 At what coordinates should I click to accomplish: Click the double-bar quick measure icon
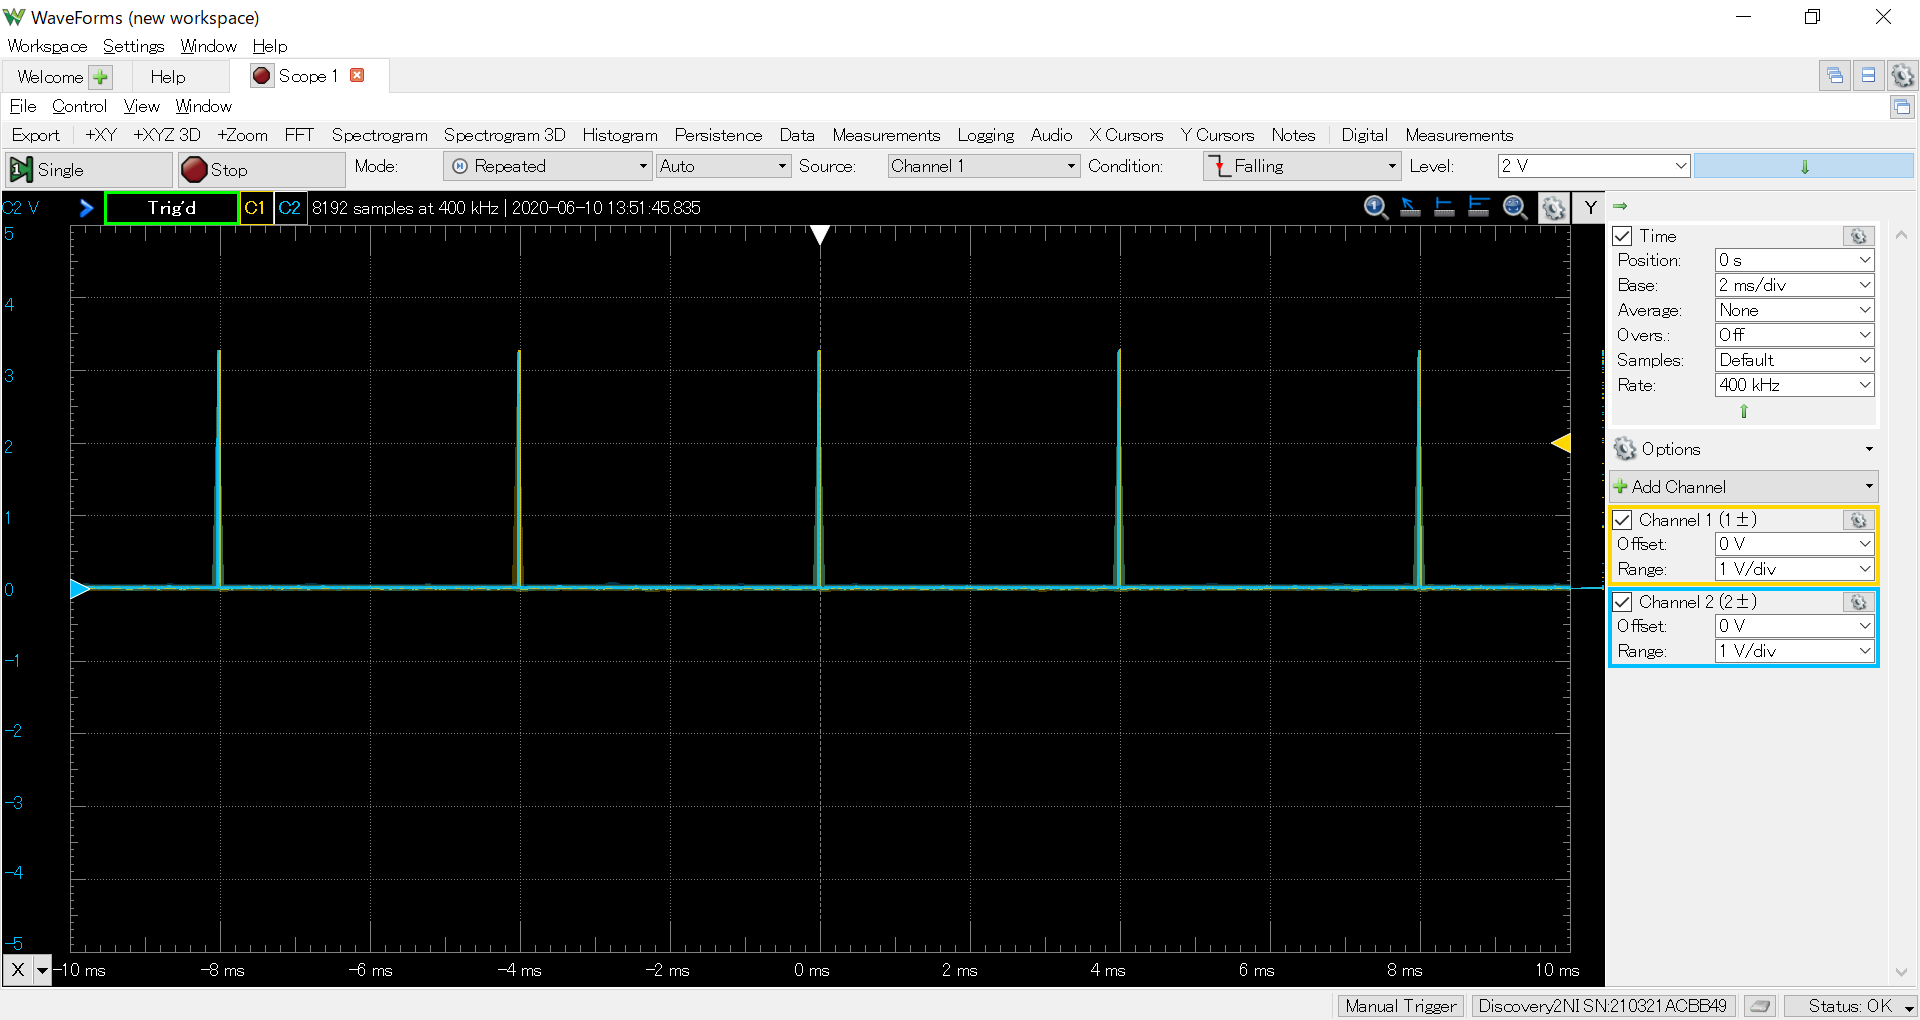point(1479,207)
